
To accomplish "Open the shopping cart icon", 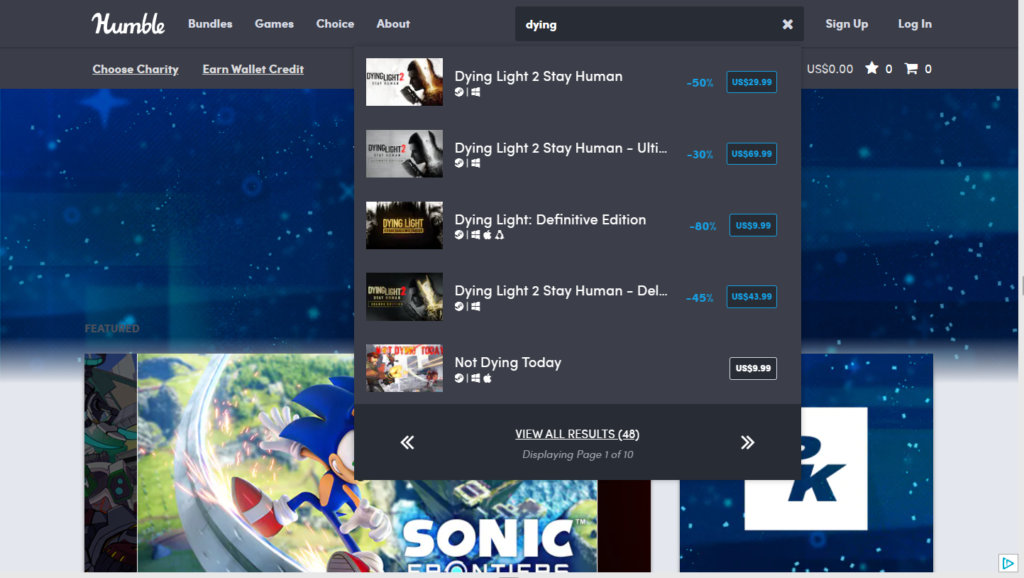I will click(x=911, y=68).
